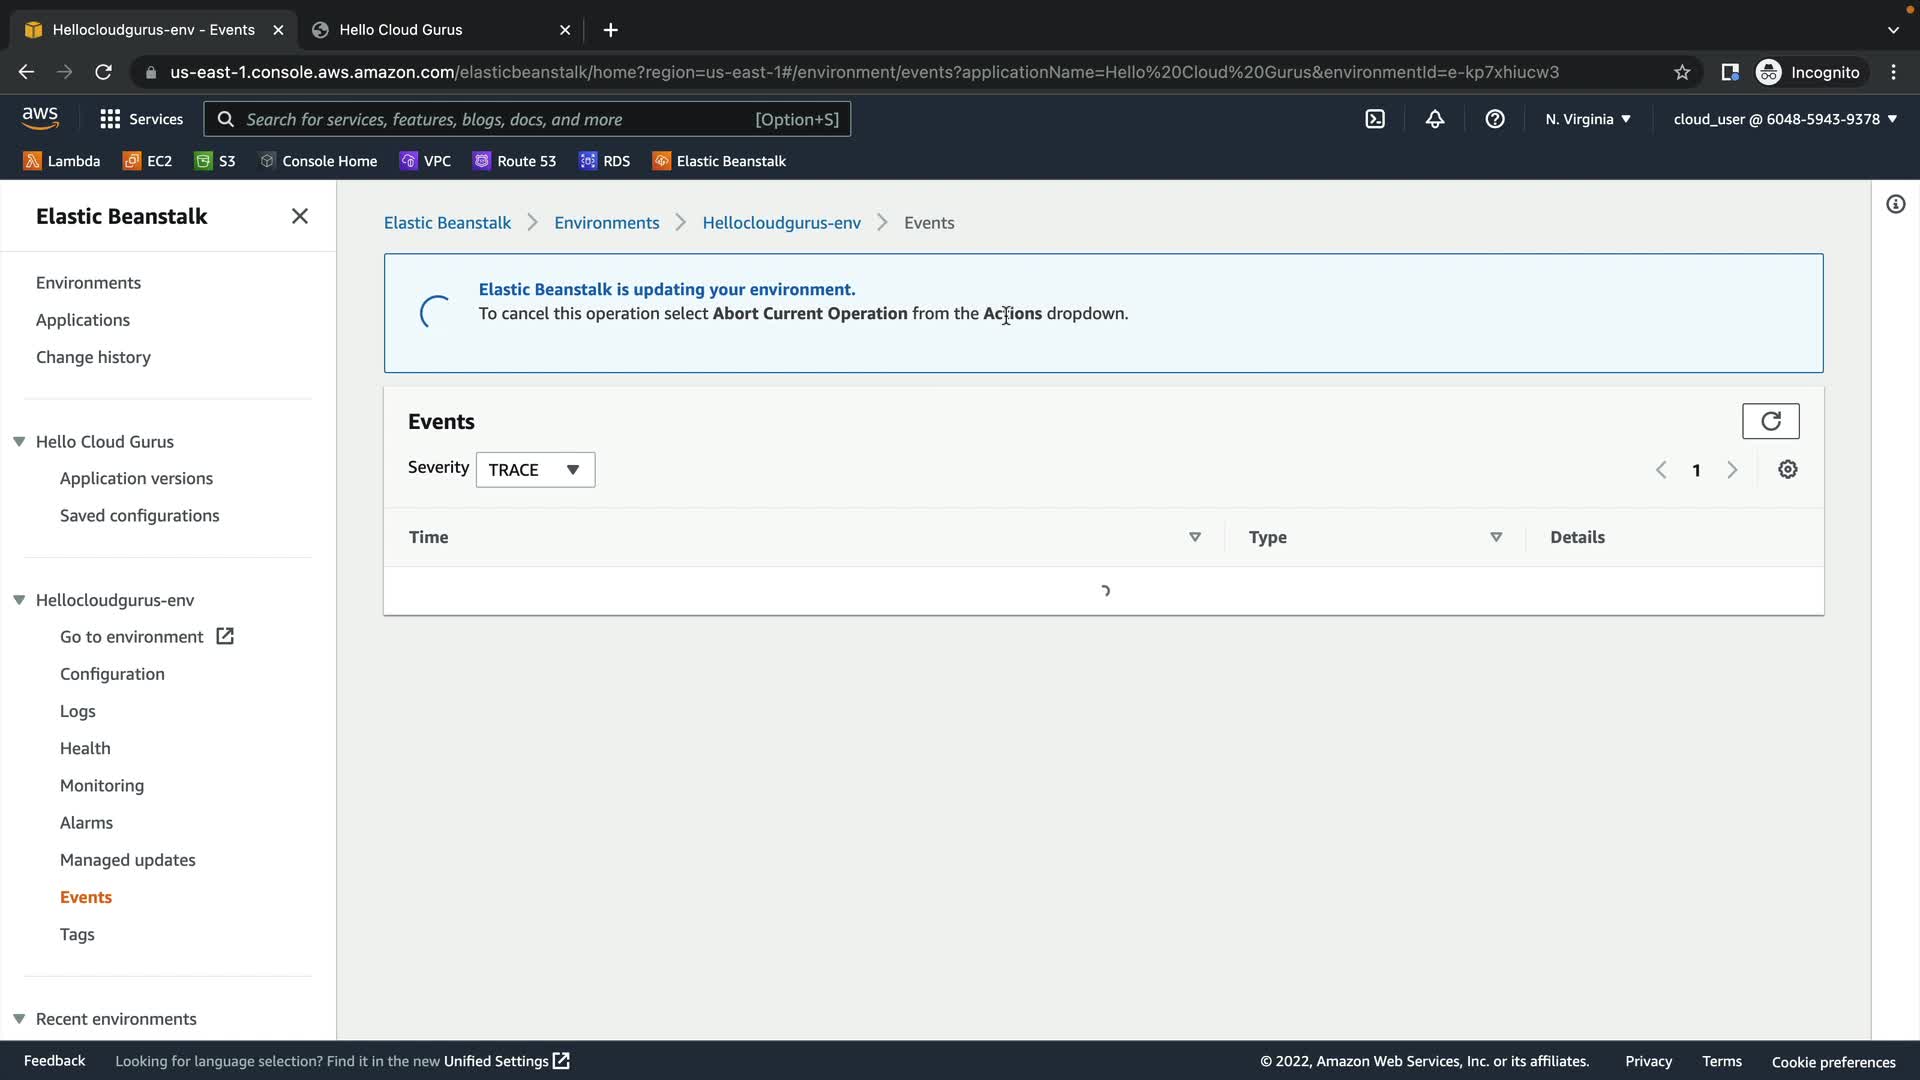
Task: Open Events table settings gear
Action: [1788, 470]
